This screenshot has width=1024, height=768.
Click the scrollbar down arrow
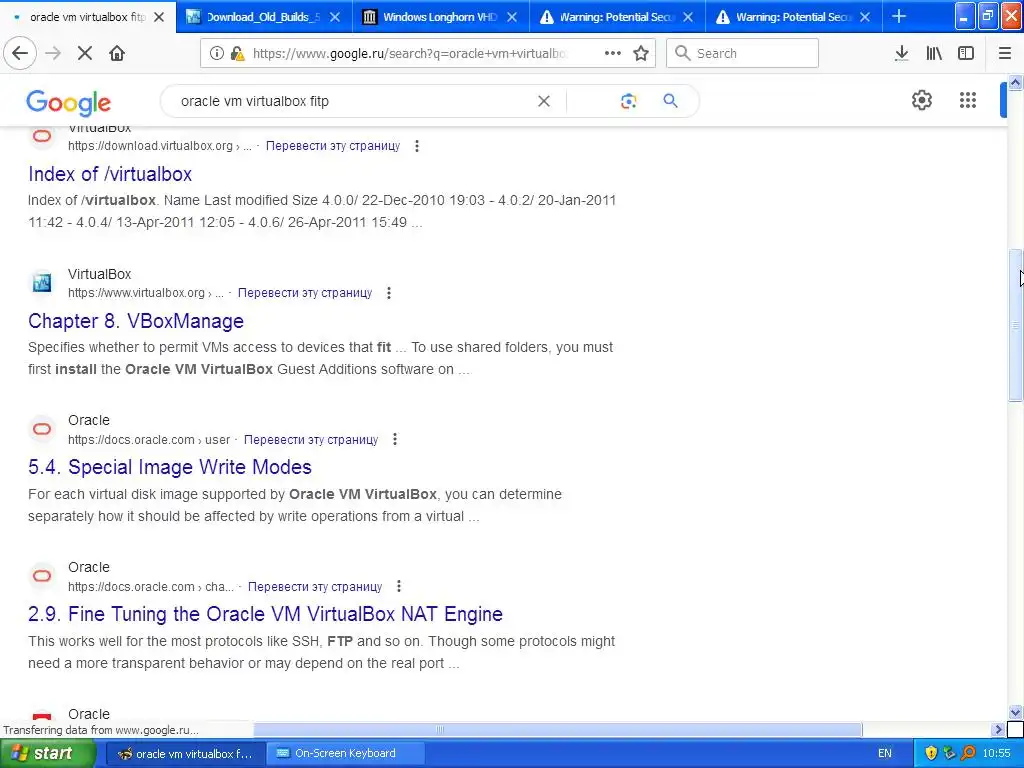click(1016, 712)
